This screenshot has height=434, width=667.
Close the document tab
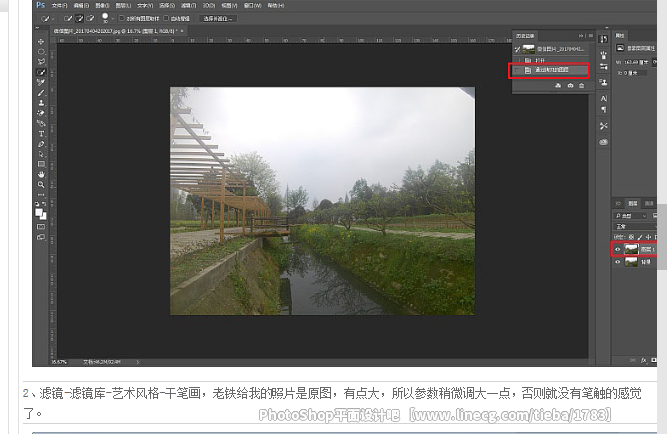coord(182,31)
